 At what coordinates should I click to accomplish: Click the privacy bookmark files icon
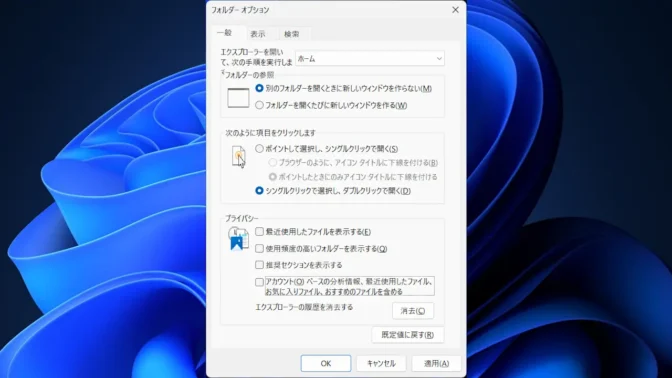click(x=238, y=239)
